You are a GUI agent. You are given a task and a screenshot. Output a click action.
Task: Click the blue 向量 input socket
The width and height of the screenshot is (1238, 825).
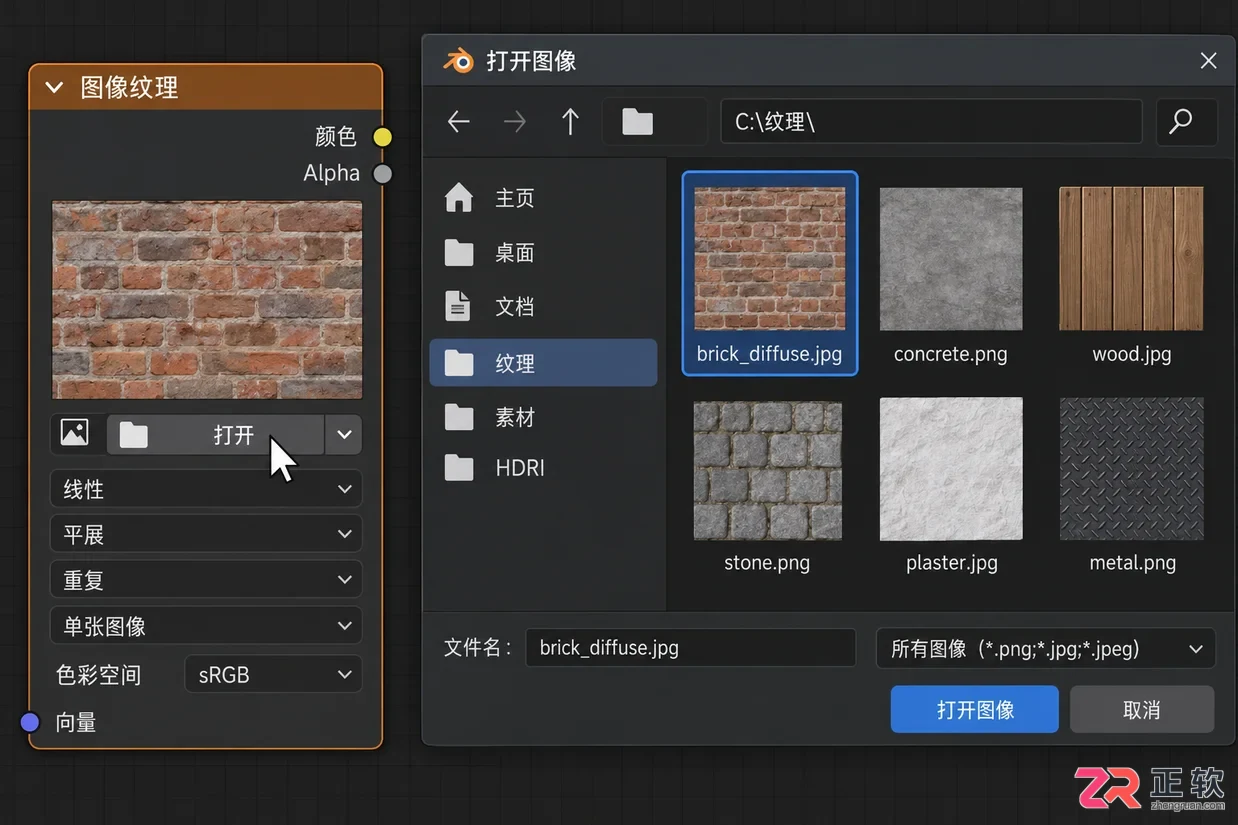point(30,722)
